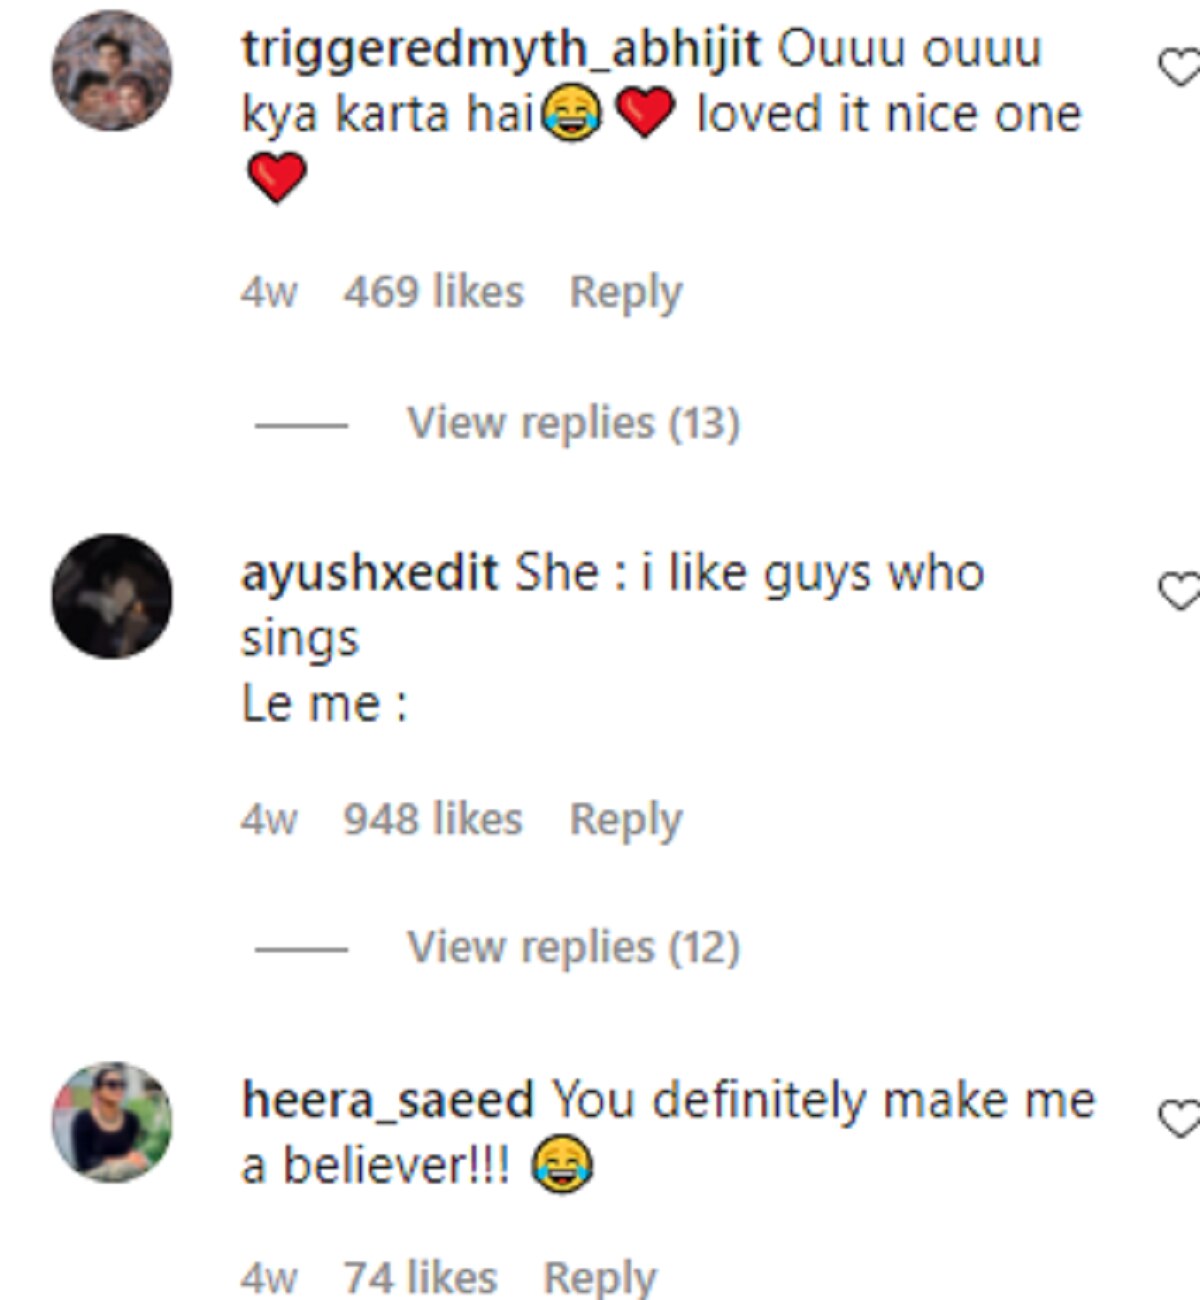1200x1300 pixels.
Task: Open the heera_saeed username link
Action: coord(388,1100)
